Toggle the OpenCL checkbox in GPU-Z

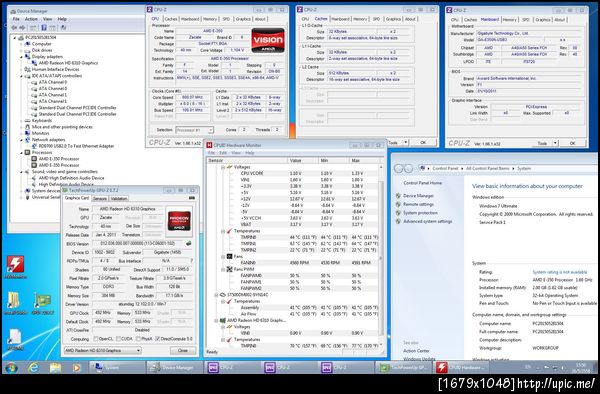(96, 339)
